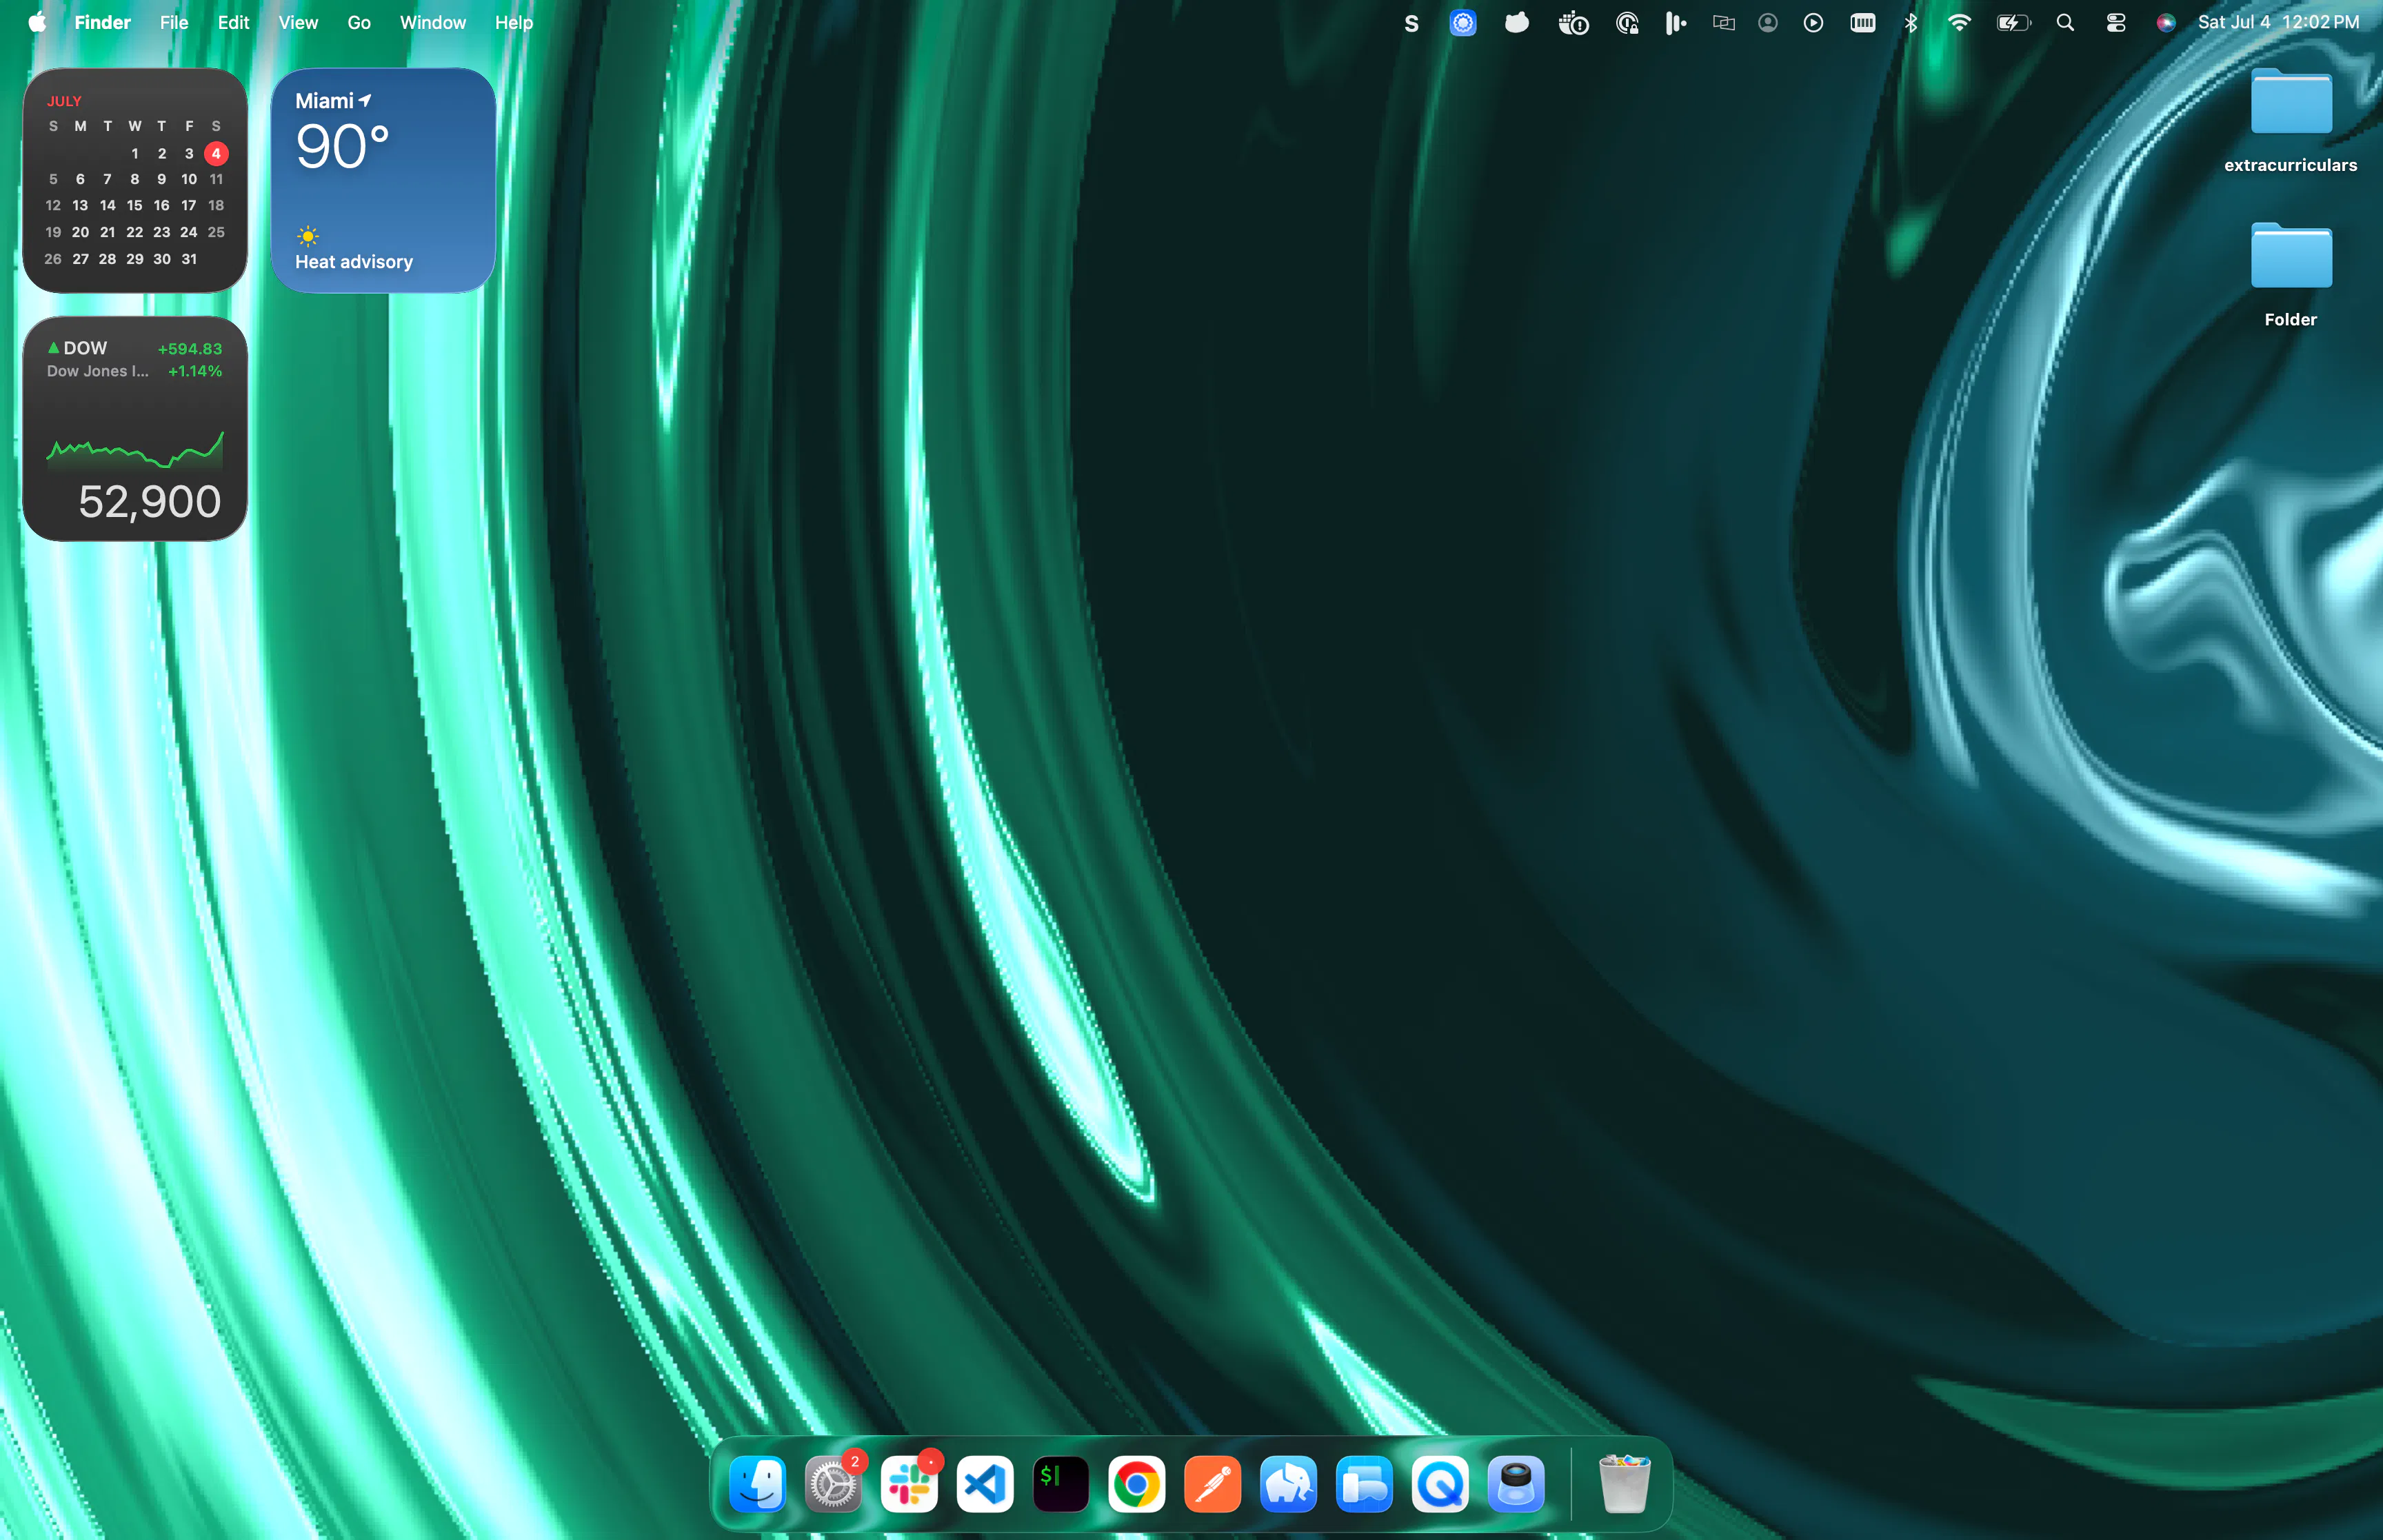This screenshot has width=2383, height=1540.
Task: Click the date and time in menu bar
Action: 2278,22
